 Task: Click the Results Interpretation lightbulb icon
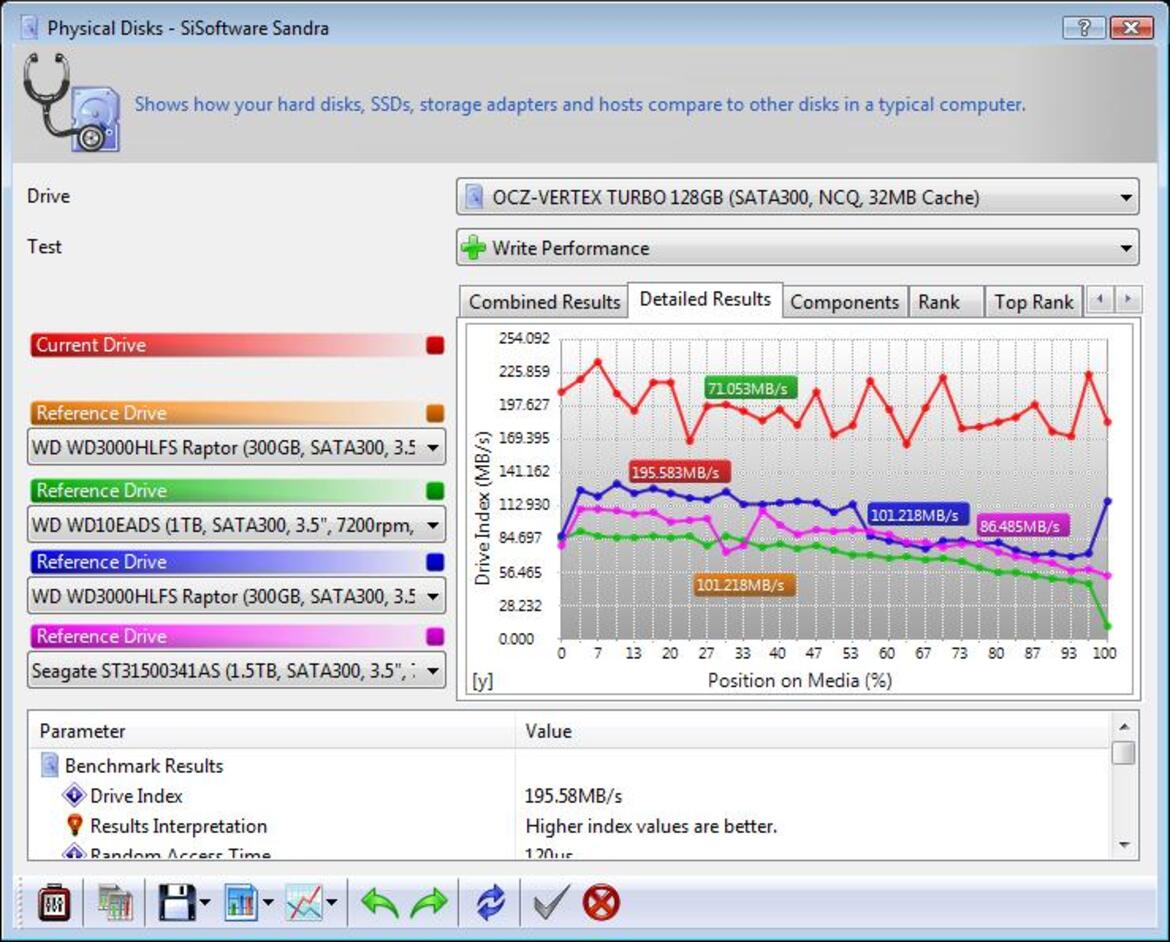[x=74, y=825]
